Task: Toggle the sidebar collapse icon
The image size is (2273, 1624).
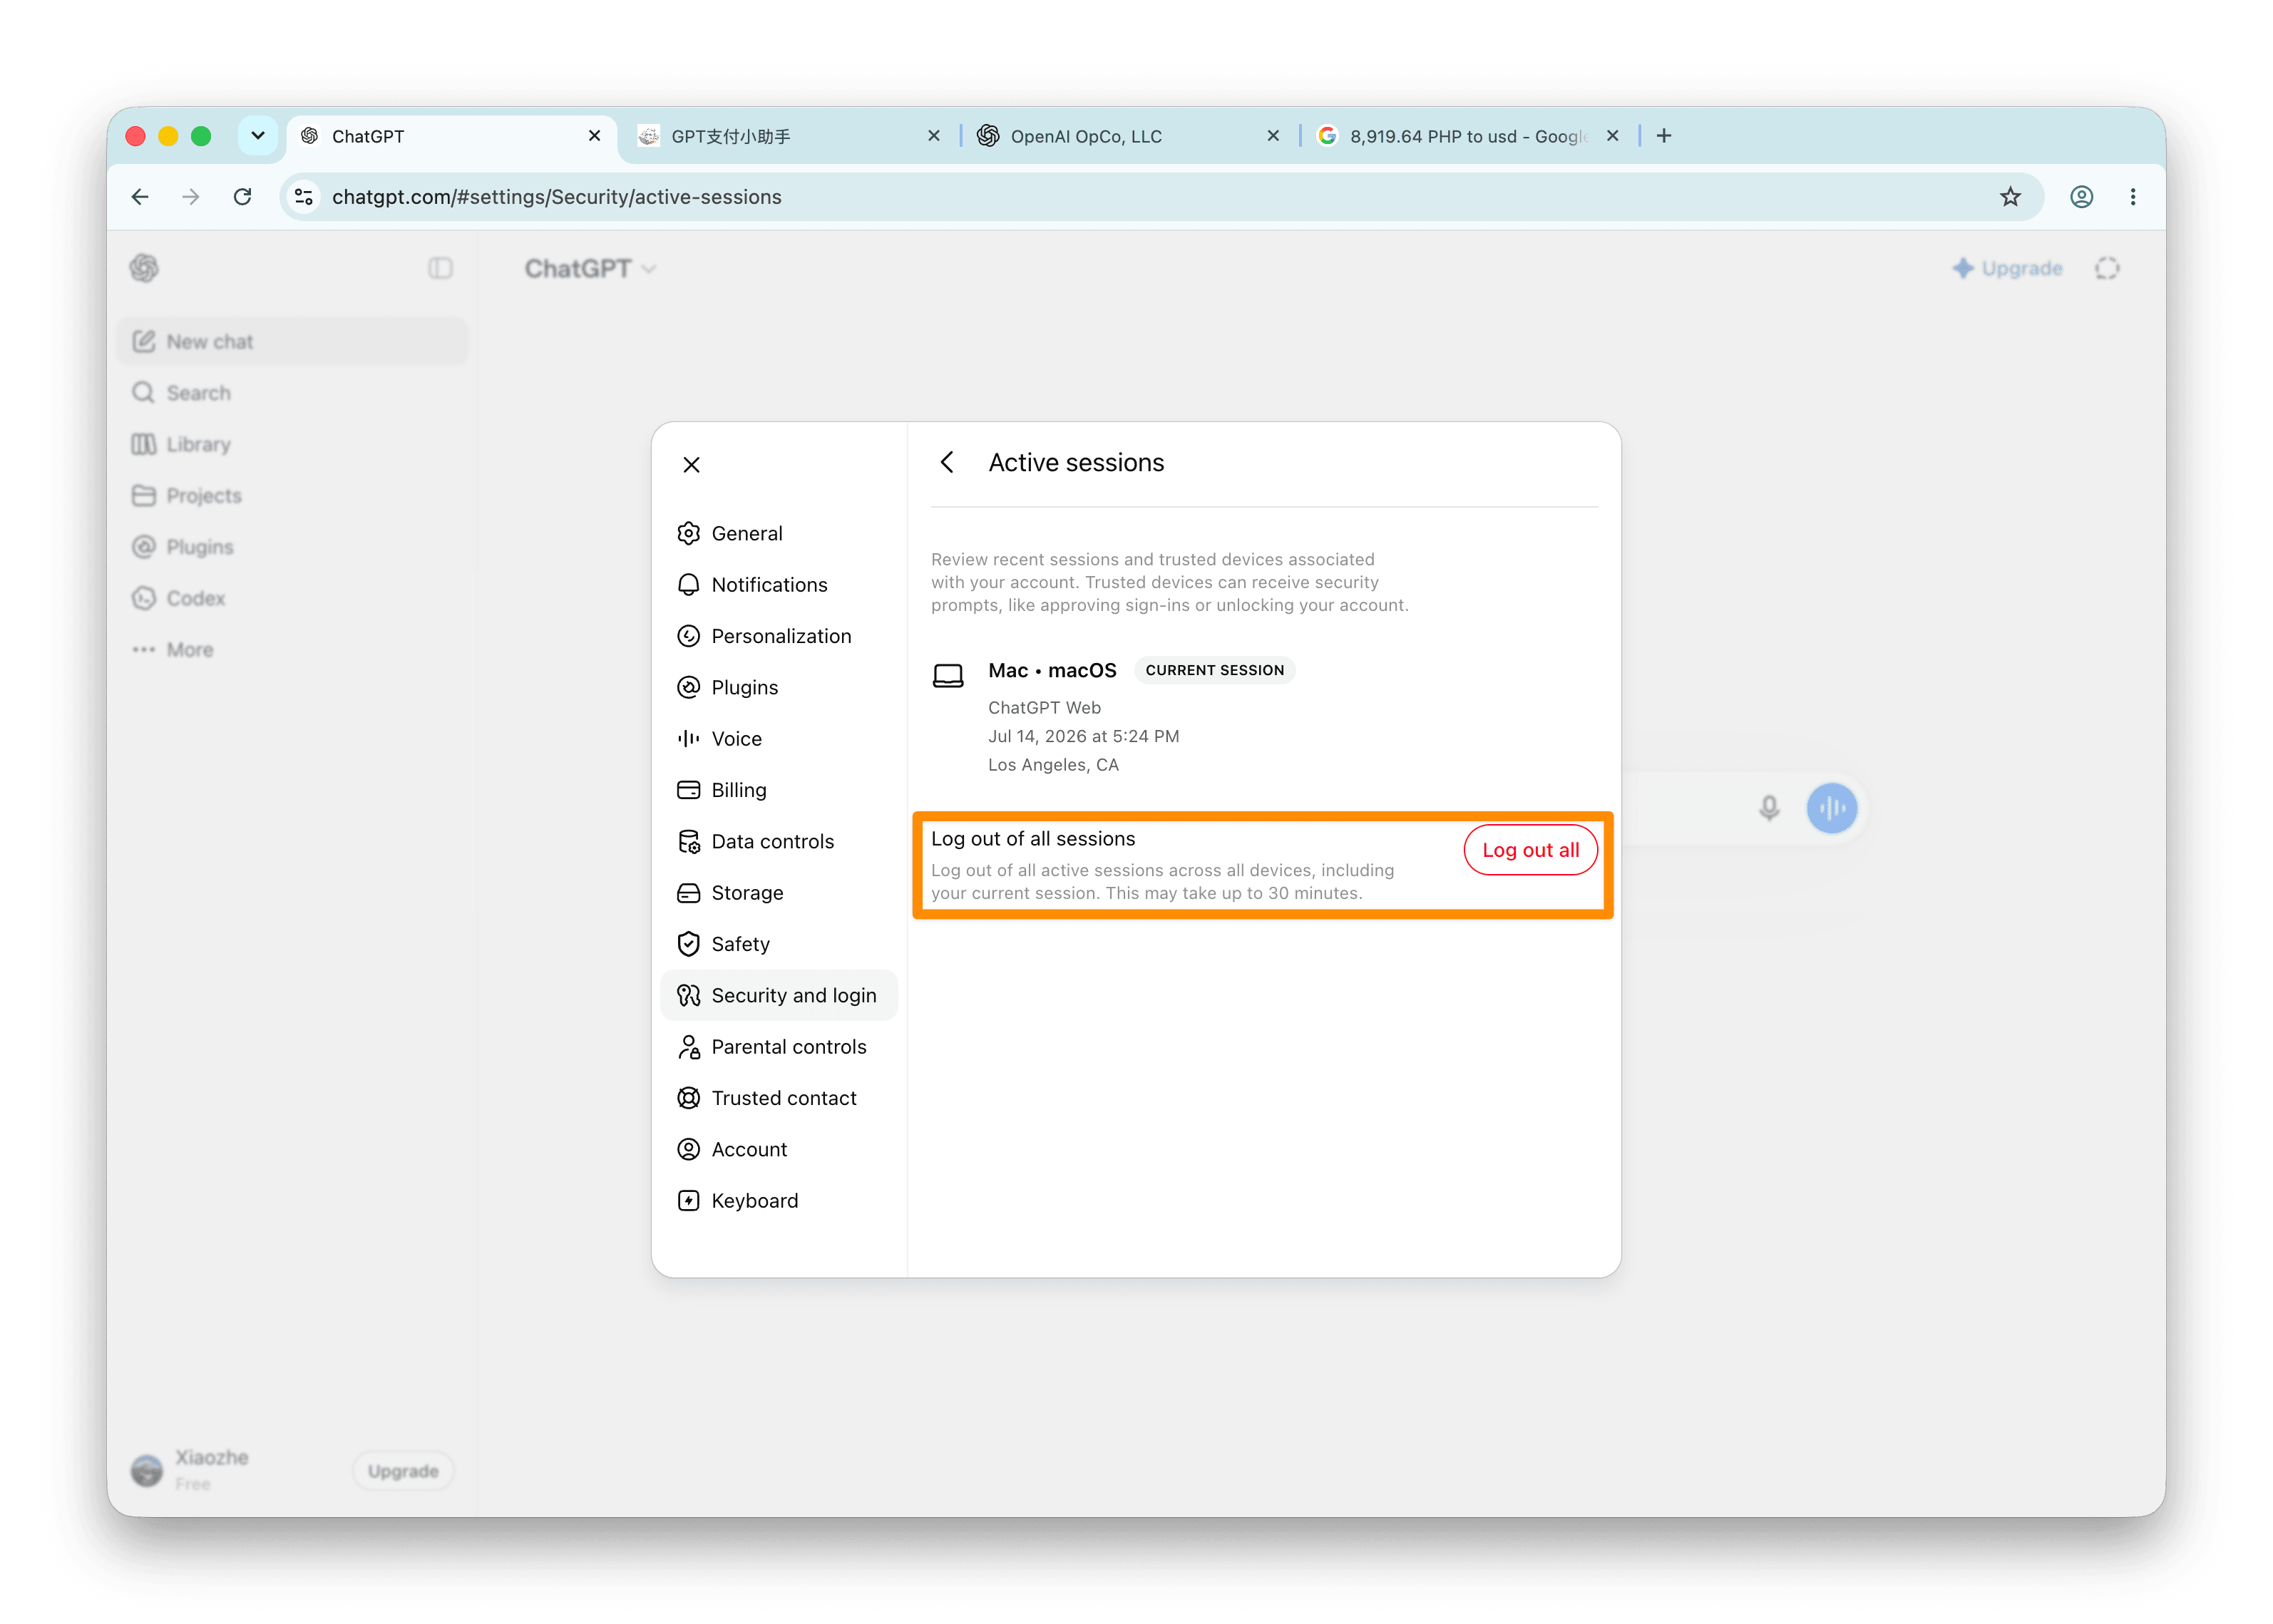Action: pyautogui.click(x=440, y=268)
